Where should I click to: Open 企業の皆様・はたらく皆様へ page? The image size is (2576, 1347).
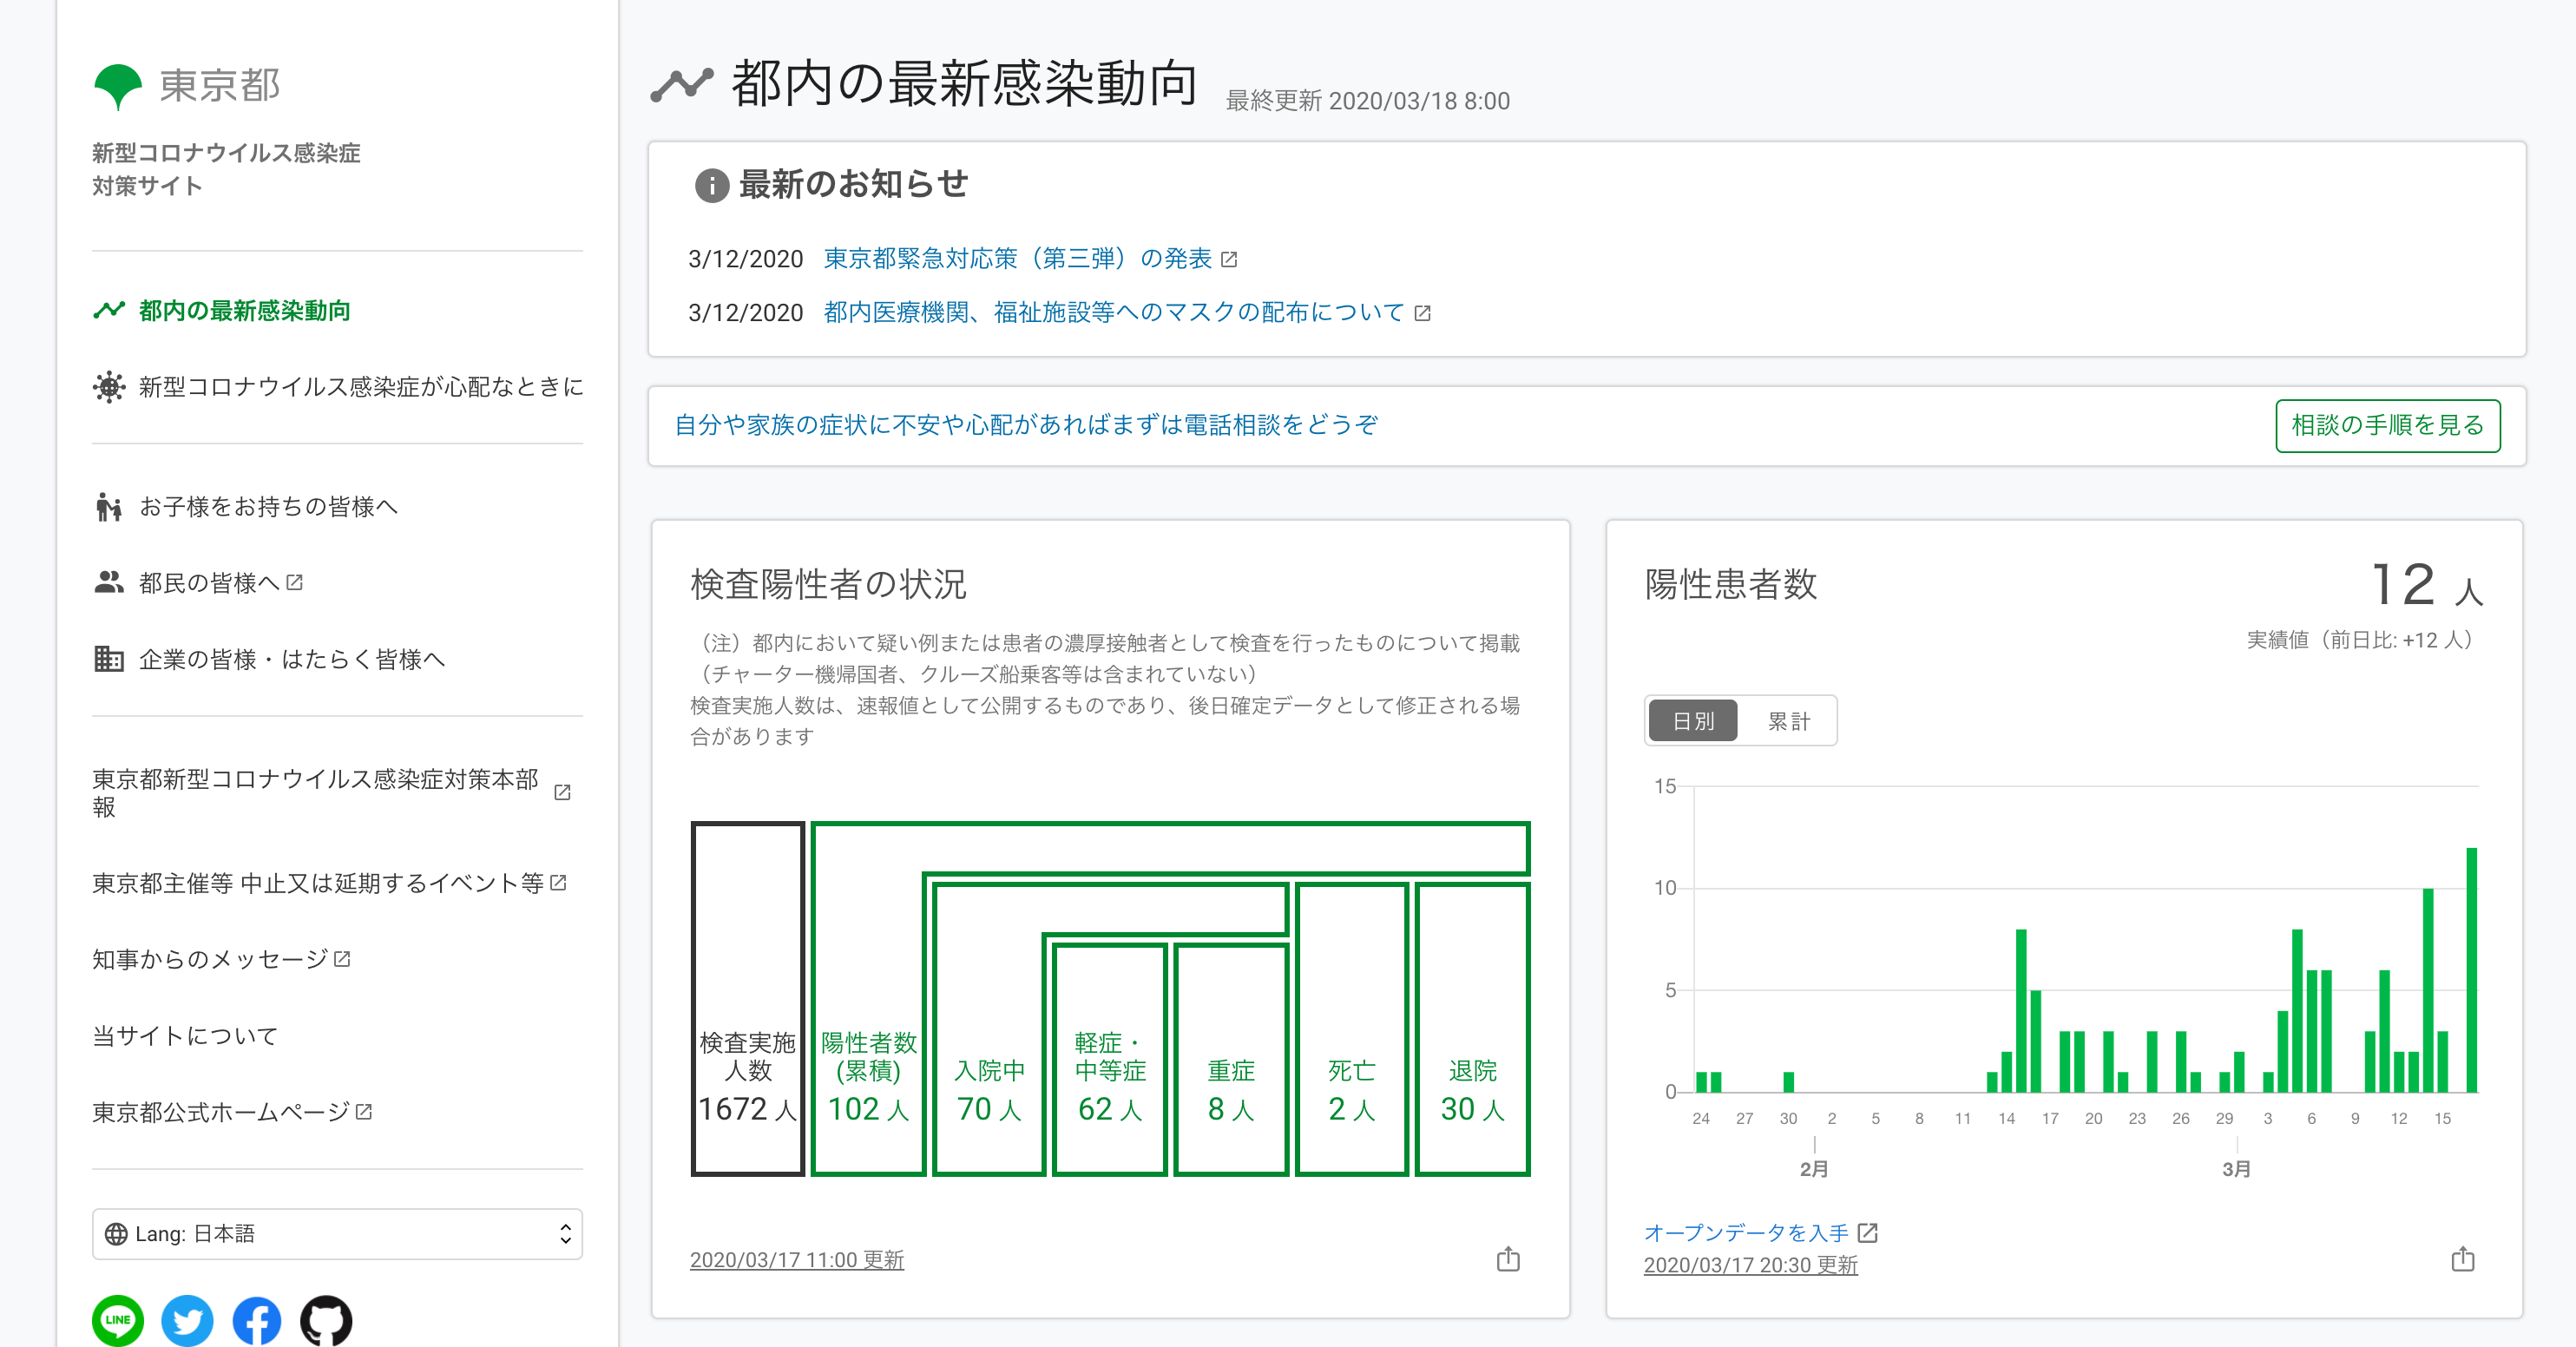coord(291,659)
